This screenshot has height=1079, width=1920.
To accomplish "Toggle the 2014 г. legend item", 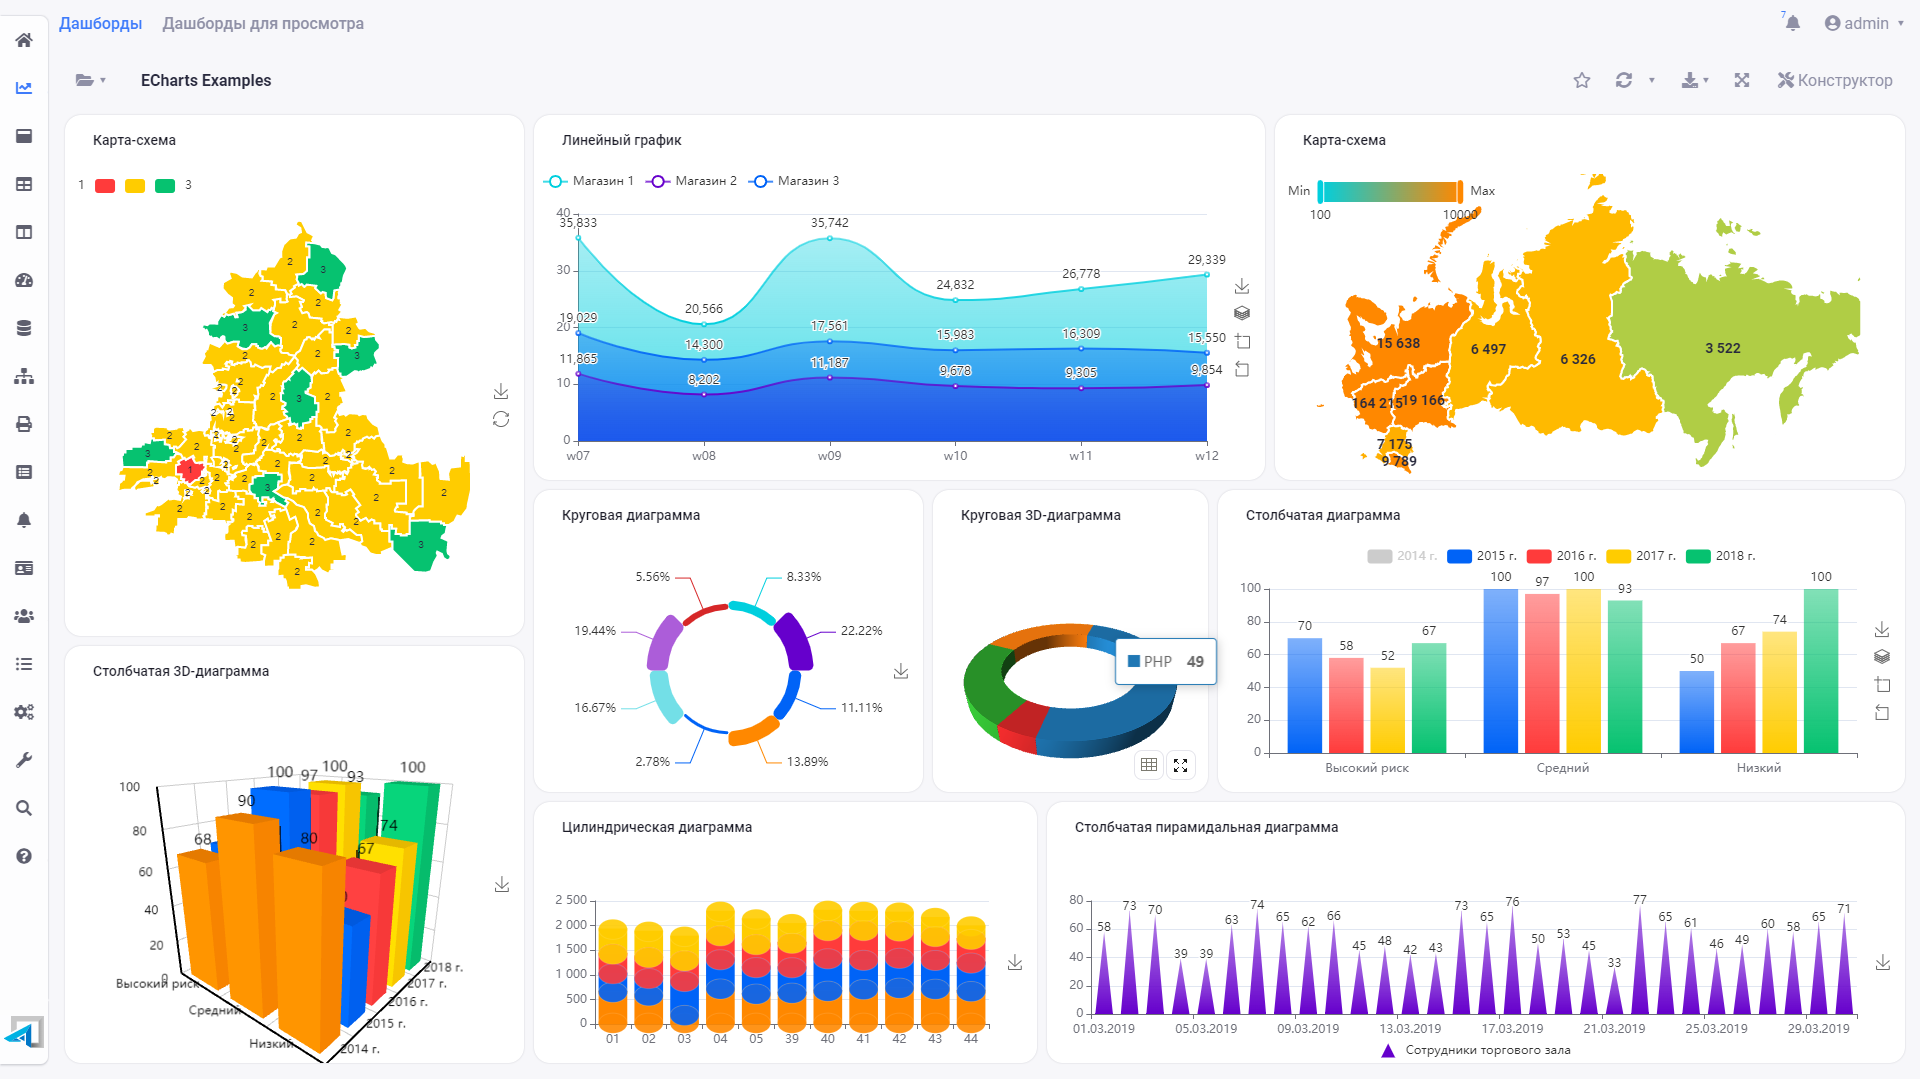I will coord(1402,556).
